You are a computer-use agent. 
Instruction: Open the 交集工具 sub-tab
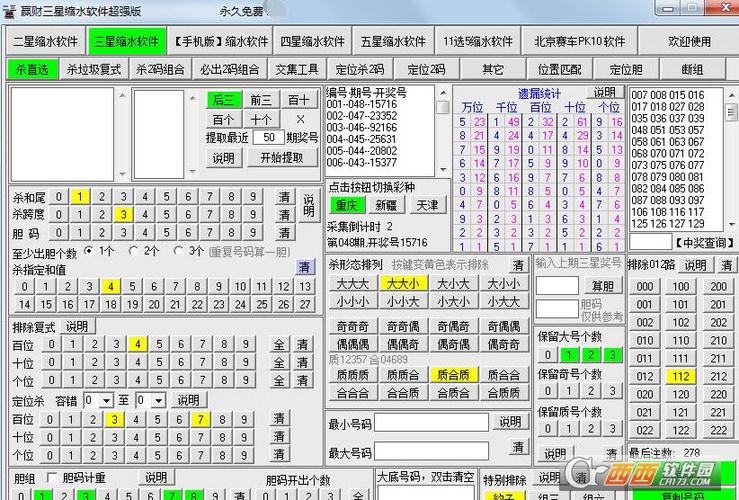tap(297, 69)
